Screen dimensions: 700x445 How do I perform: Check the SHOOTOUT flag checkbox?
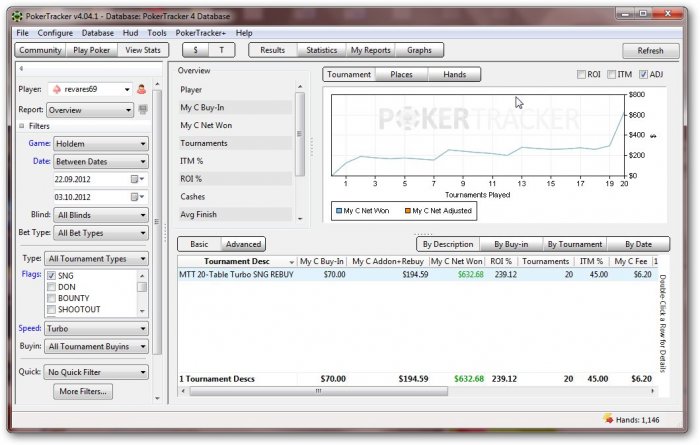click(x=51, y=309)
